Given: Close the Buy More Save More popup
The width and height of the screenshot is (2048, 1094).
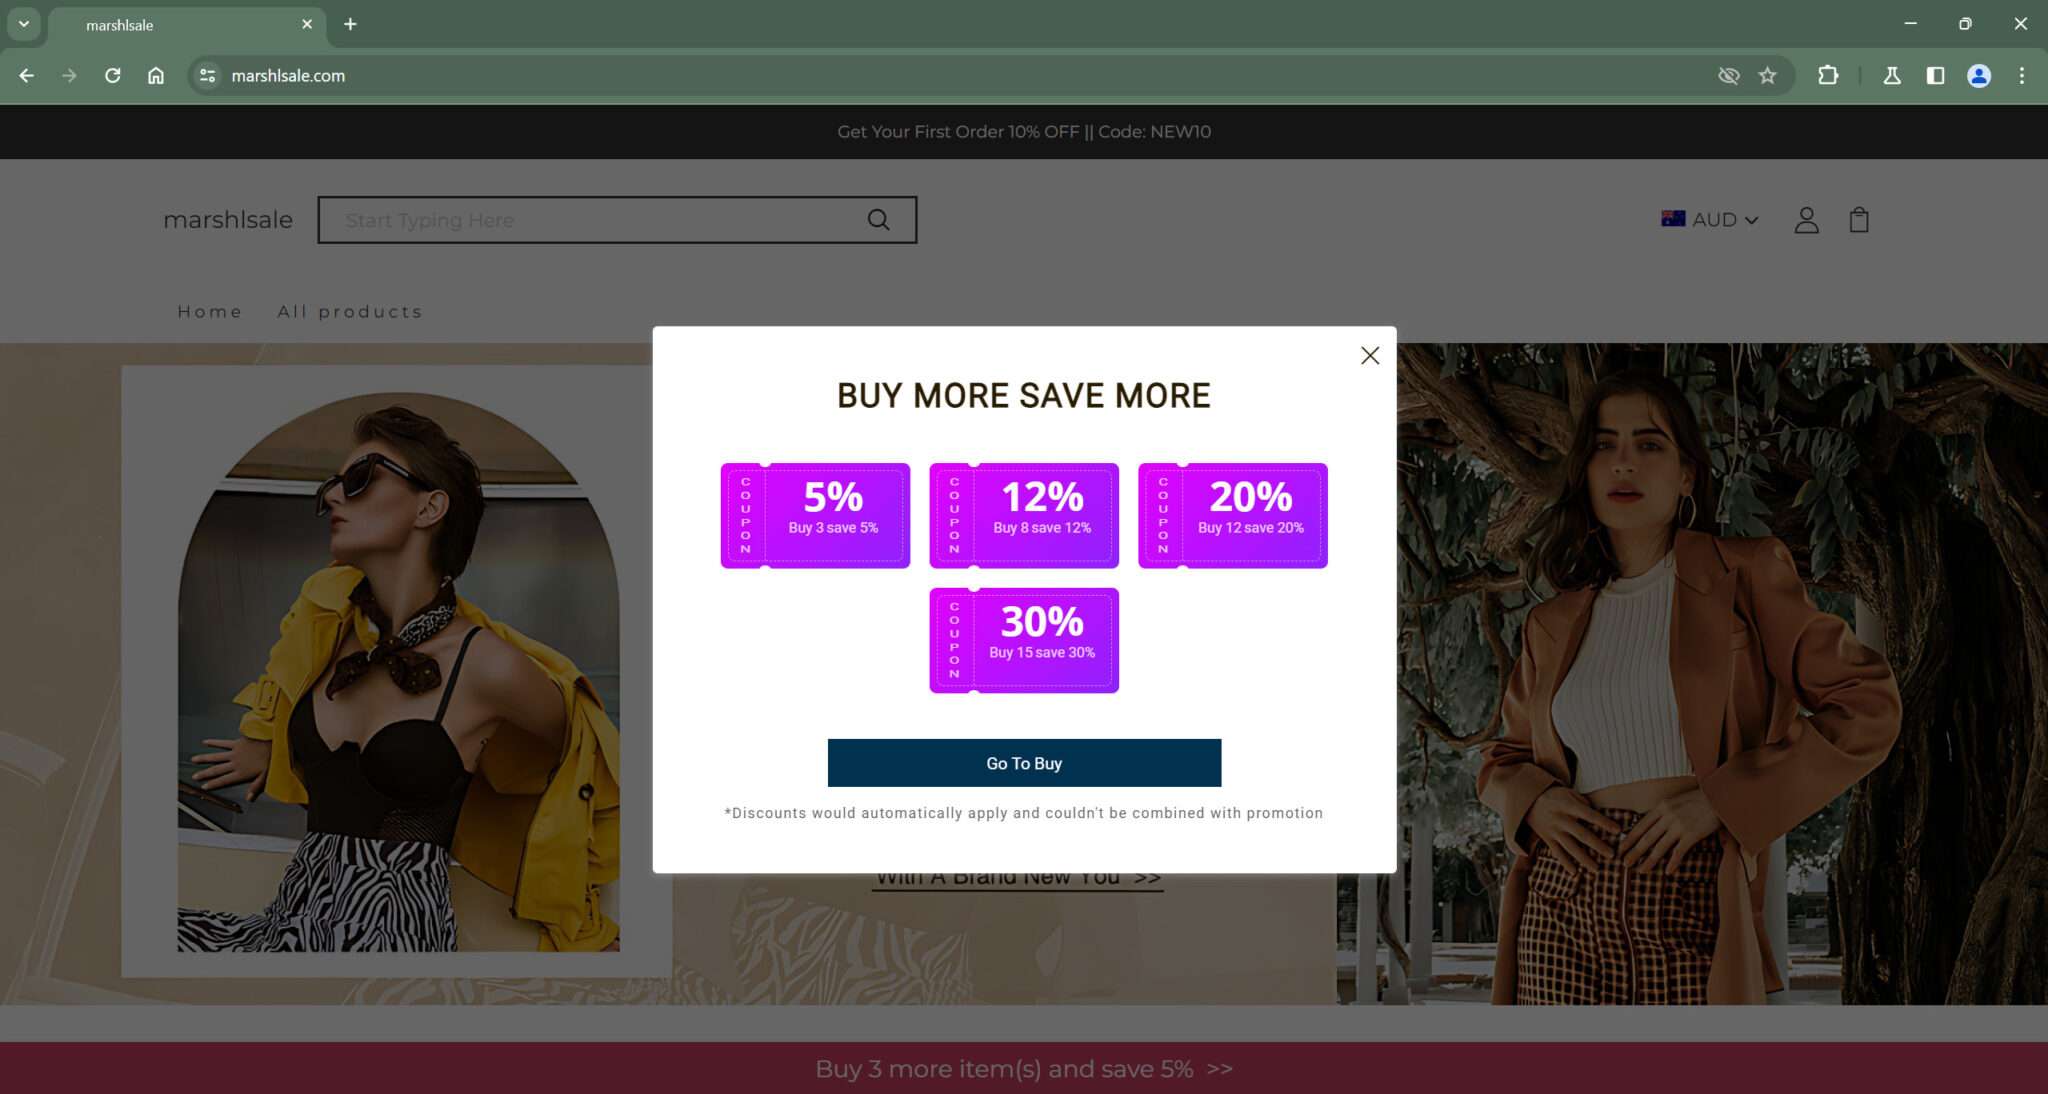Looking at the screenshot, I should (x=1370, y=355).
